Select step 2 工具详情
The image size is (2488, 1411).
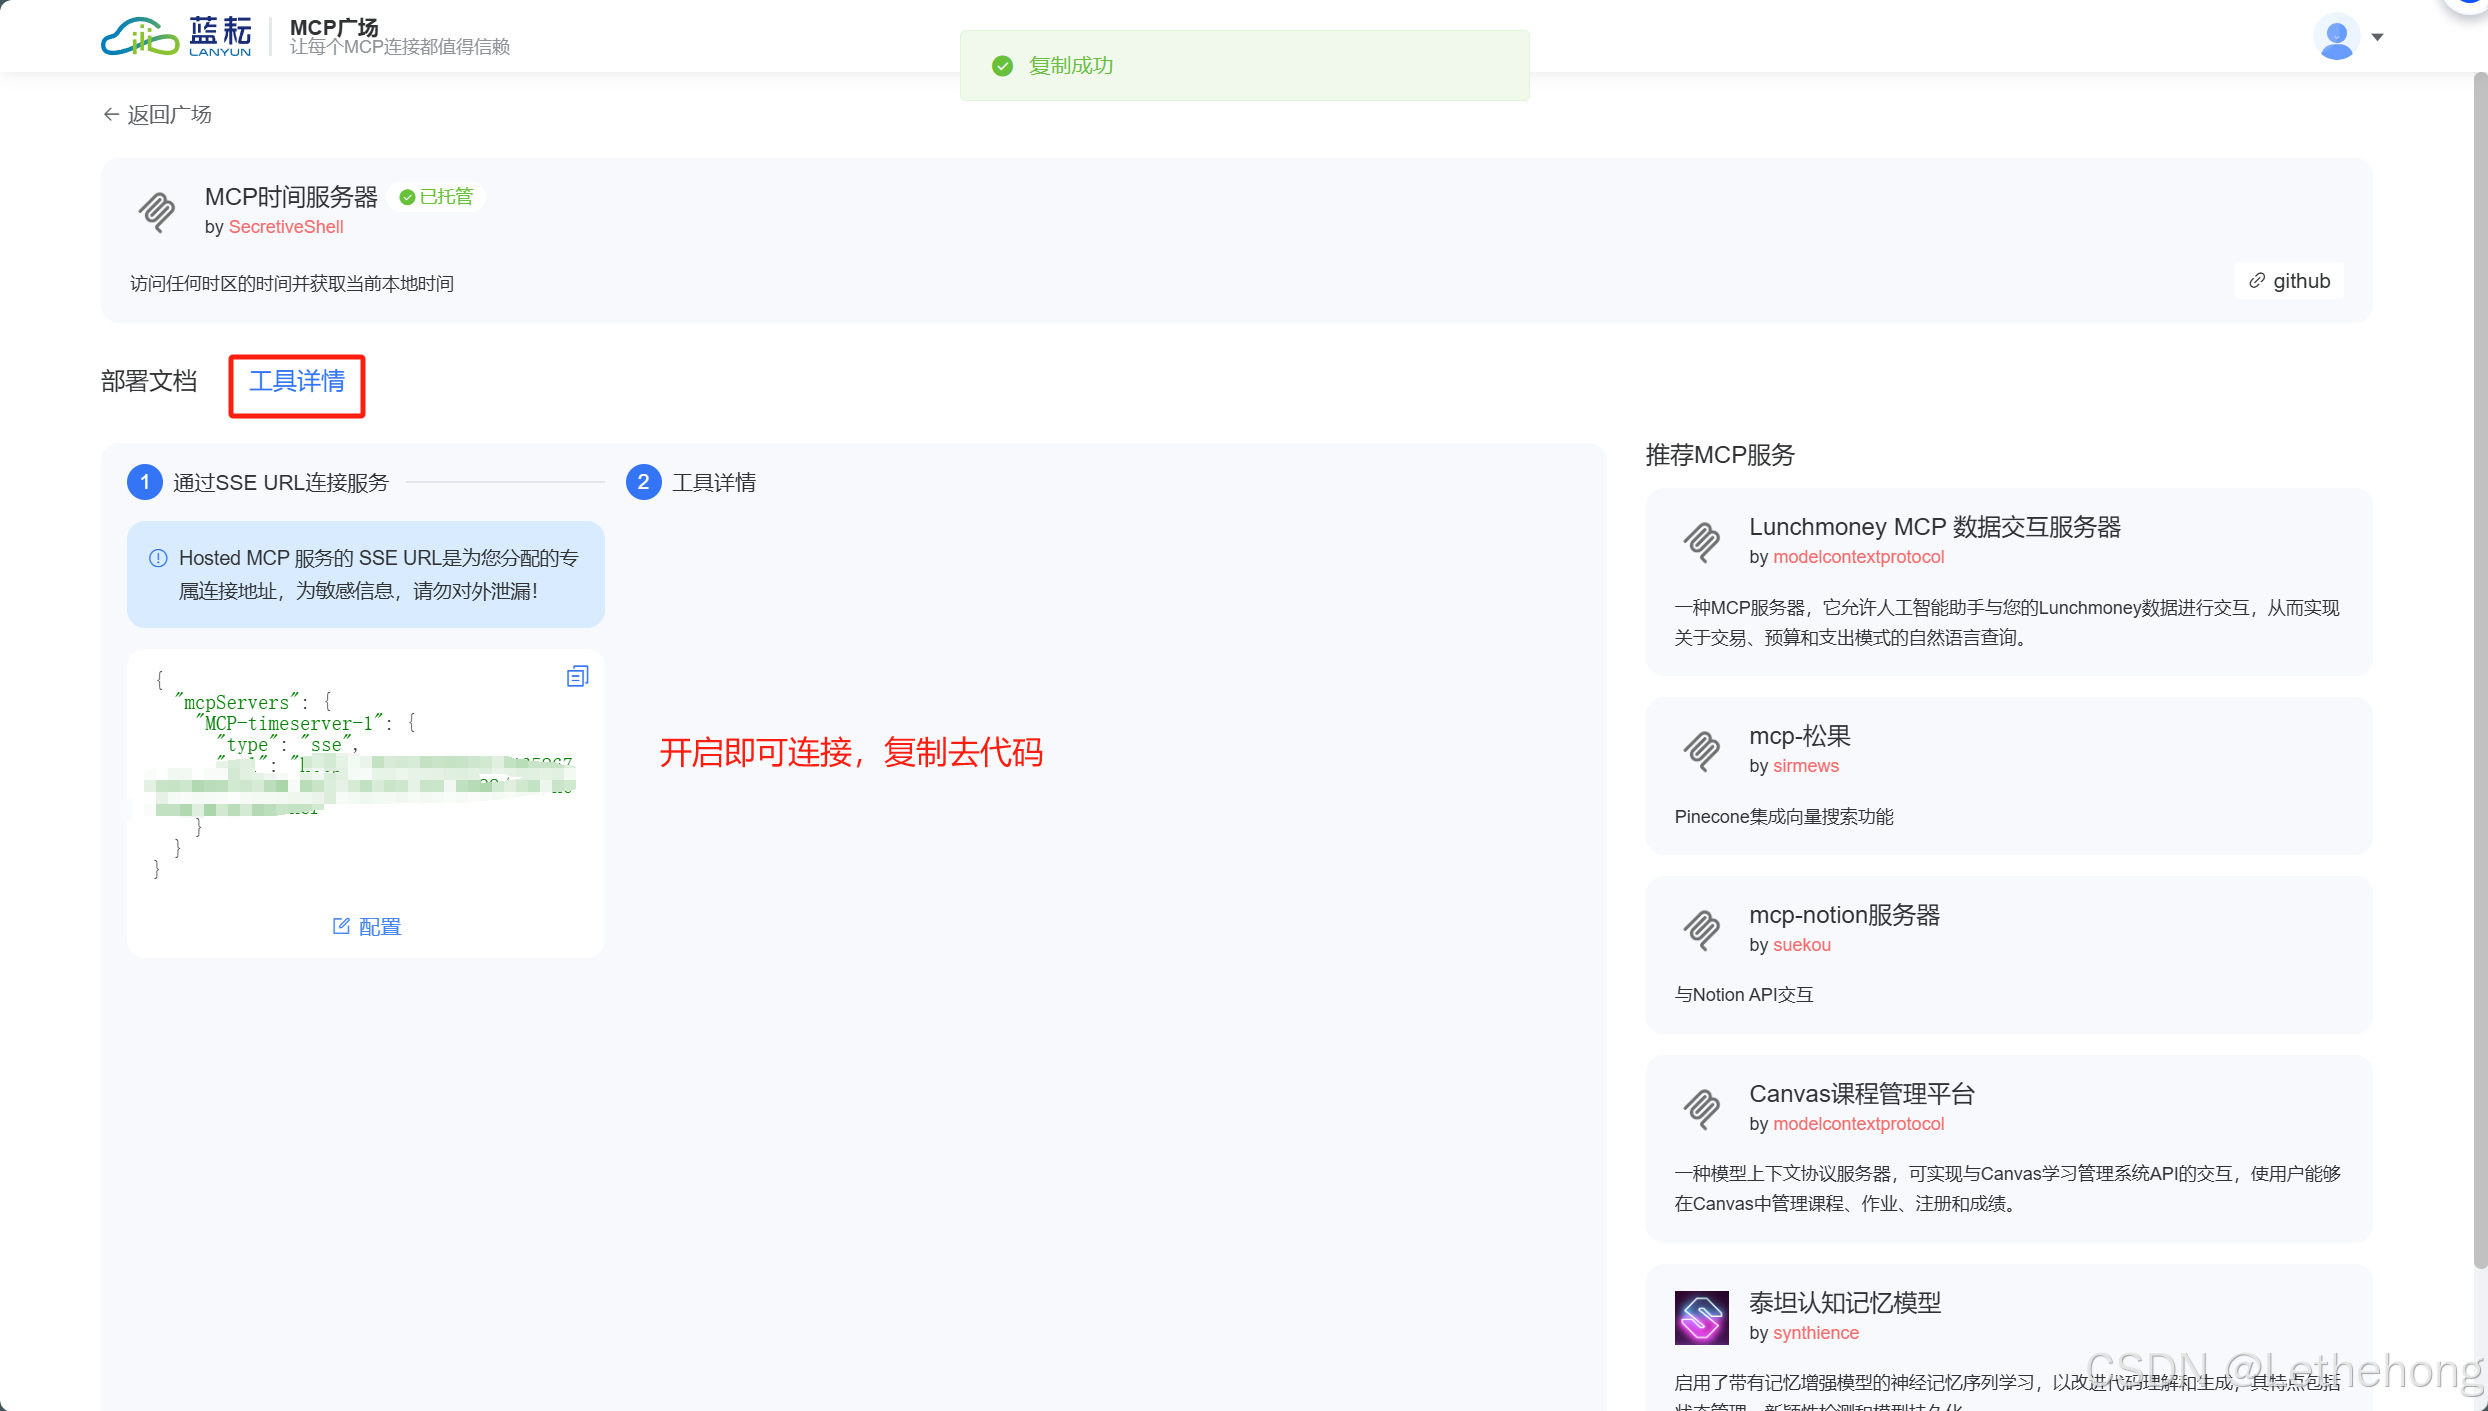[x=691, y=483]
